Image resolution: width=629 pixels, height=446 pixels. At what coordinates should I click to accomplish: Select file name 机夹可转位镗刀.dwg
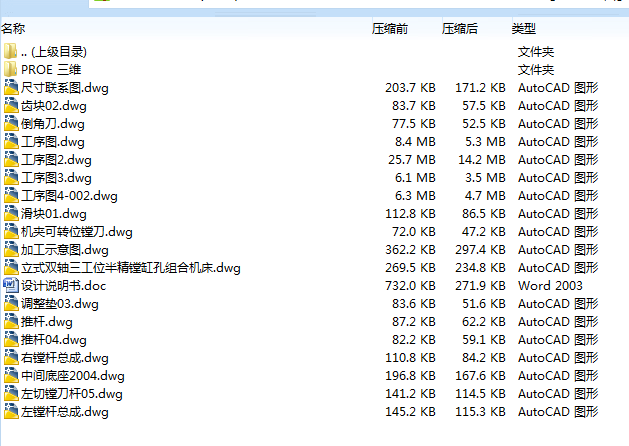point(77,232)
